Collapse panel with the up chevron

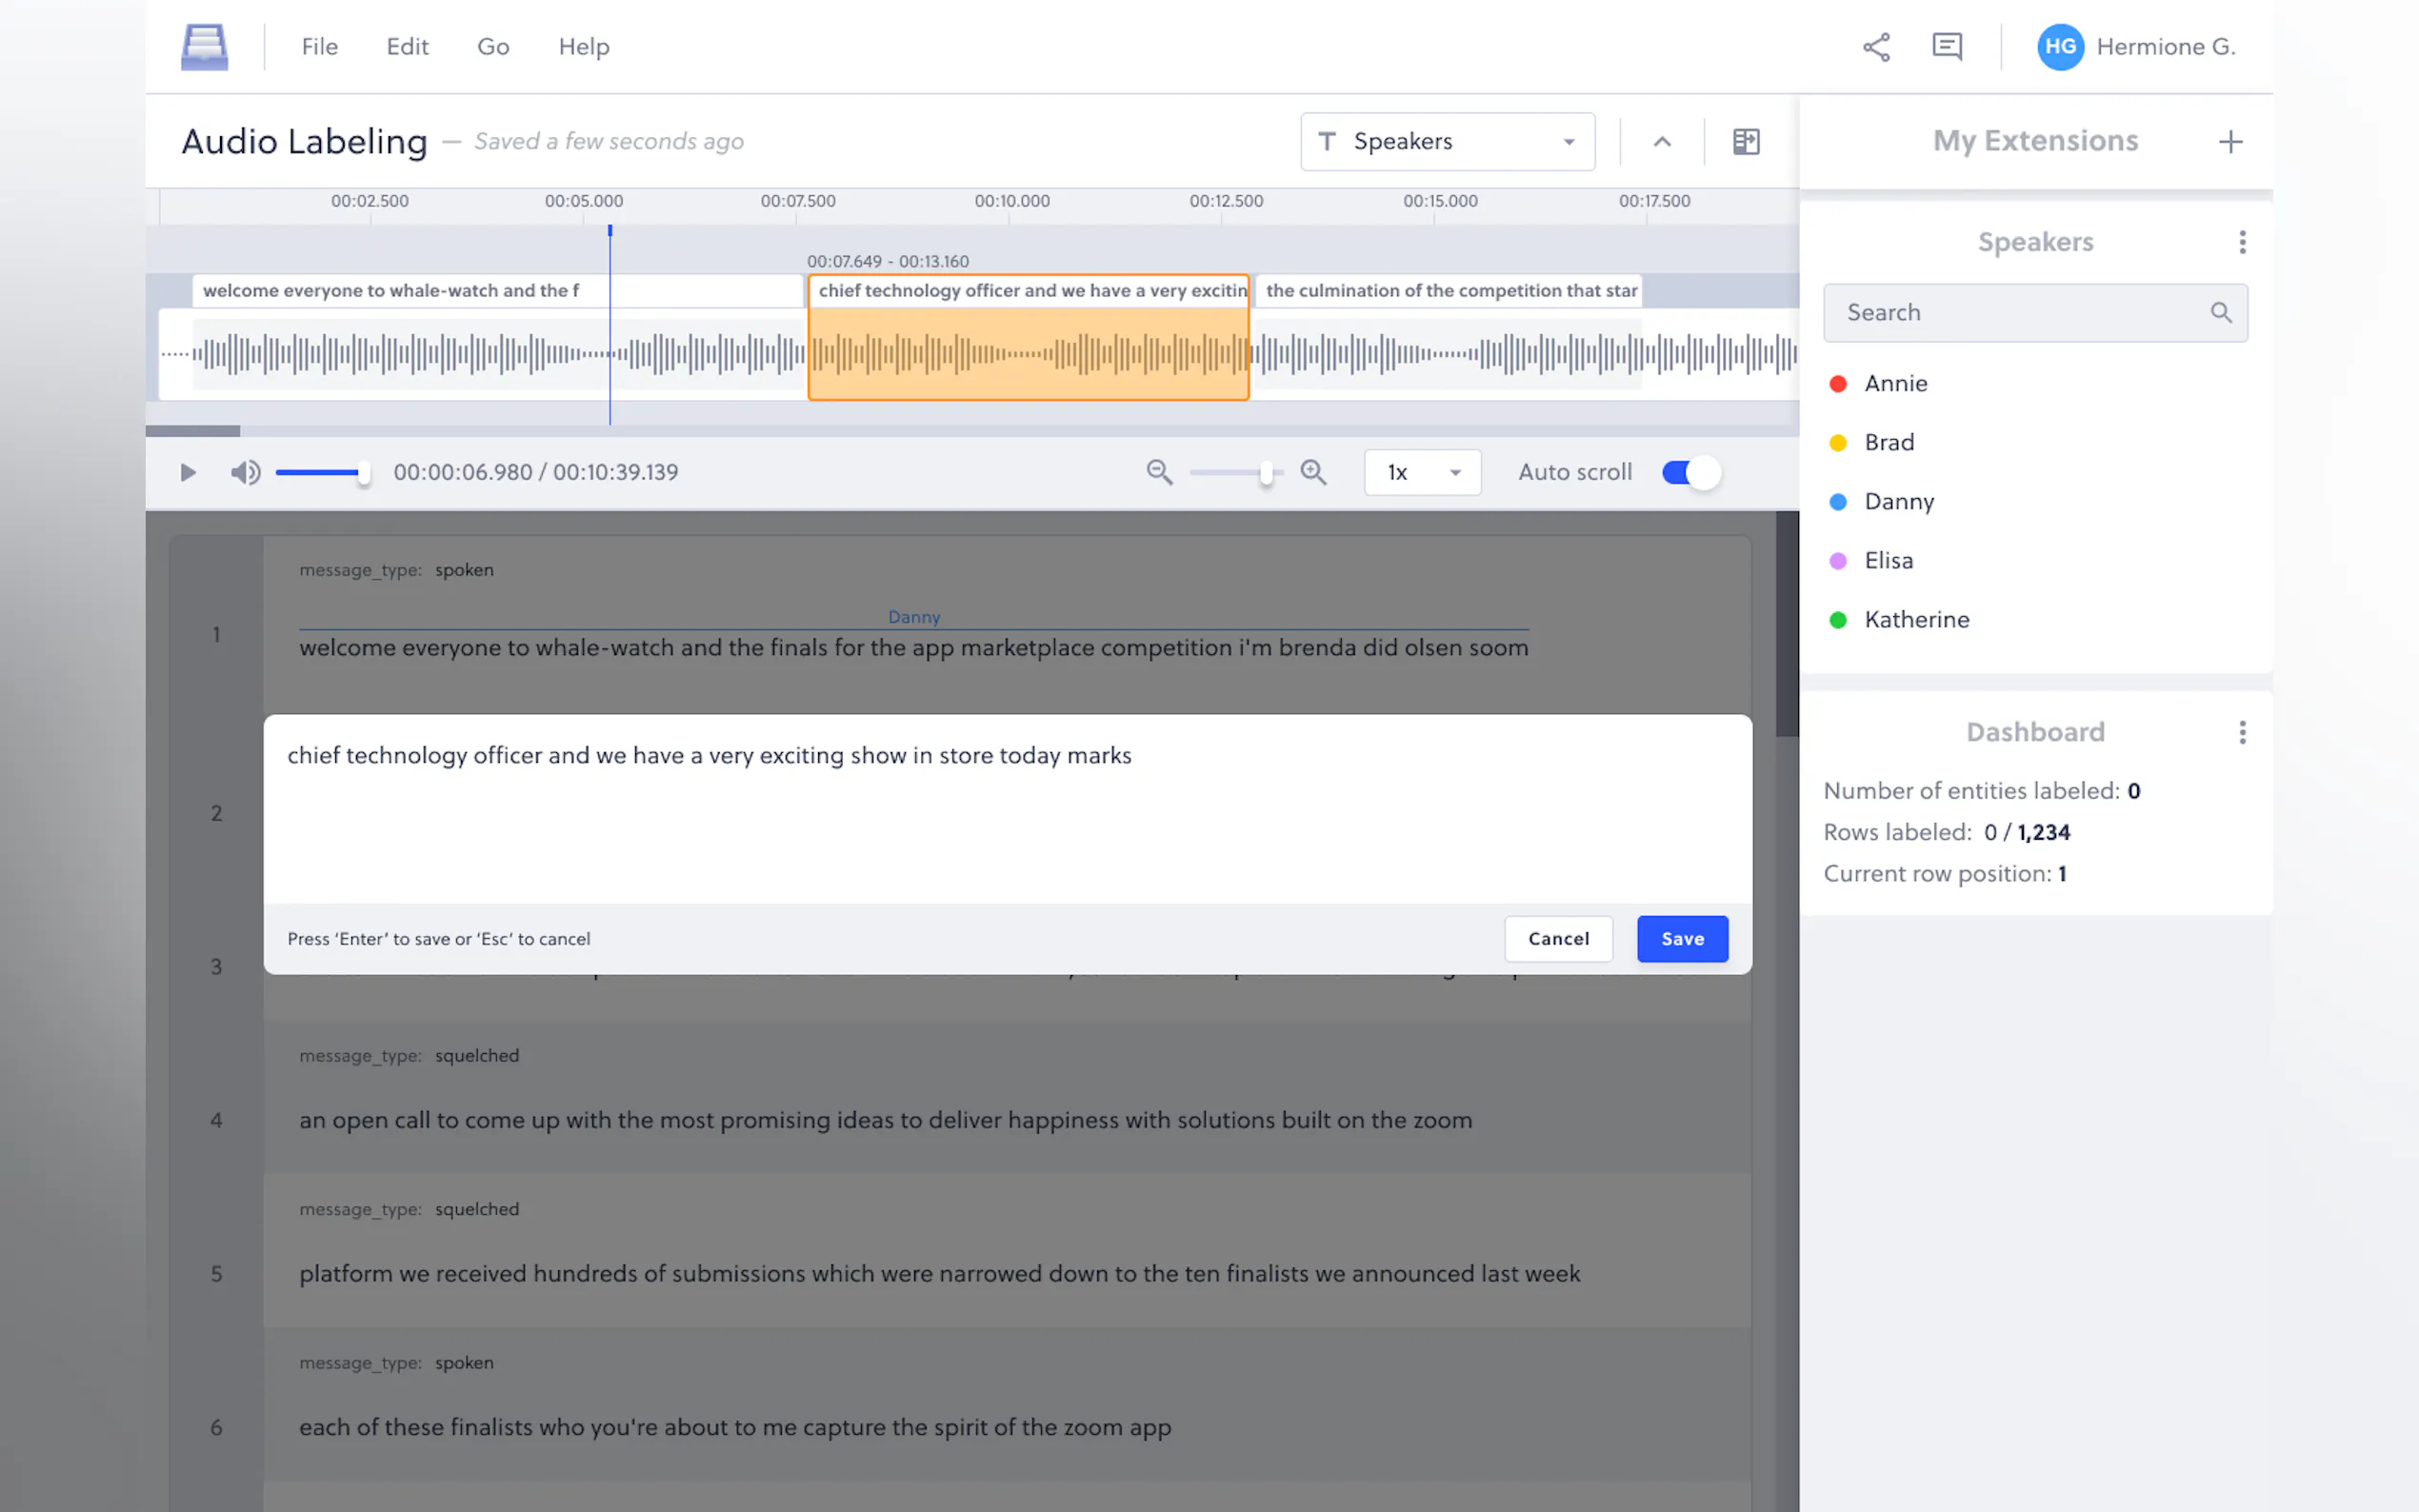pos(1662,142)
